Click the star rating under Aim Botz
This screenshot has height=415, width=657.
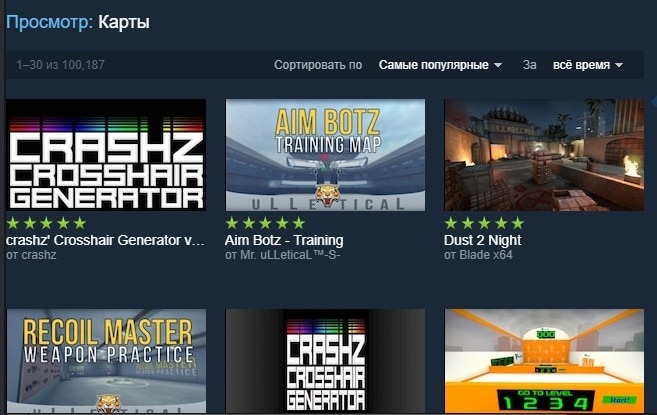pos(265,223)
